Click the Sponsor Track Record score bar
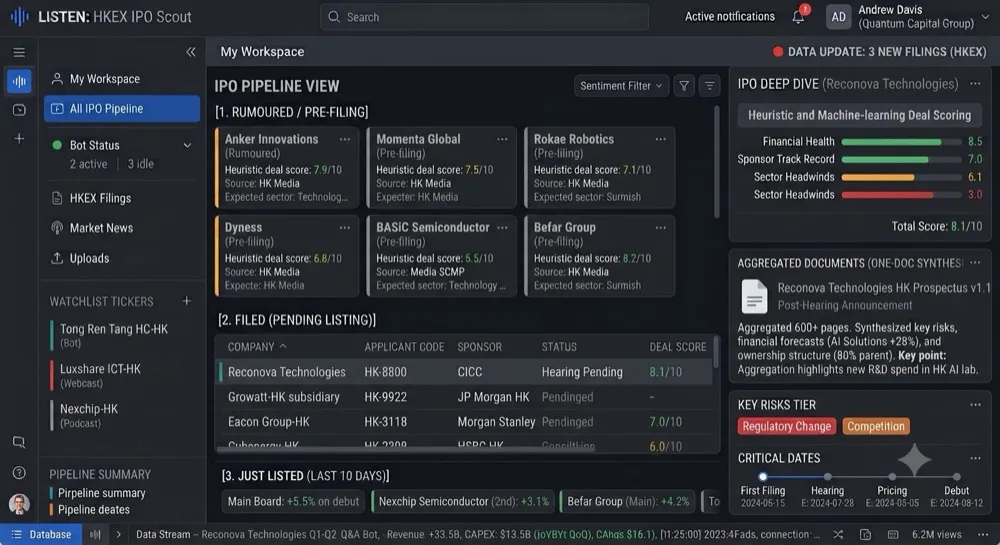This screenshot has height=545, width=1000. pos(901,159)
